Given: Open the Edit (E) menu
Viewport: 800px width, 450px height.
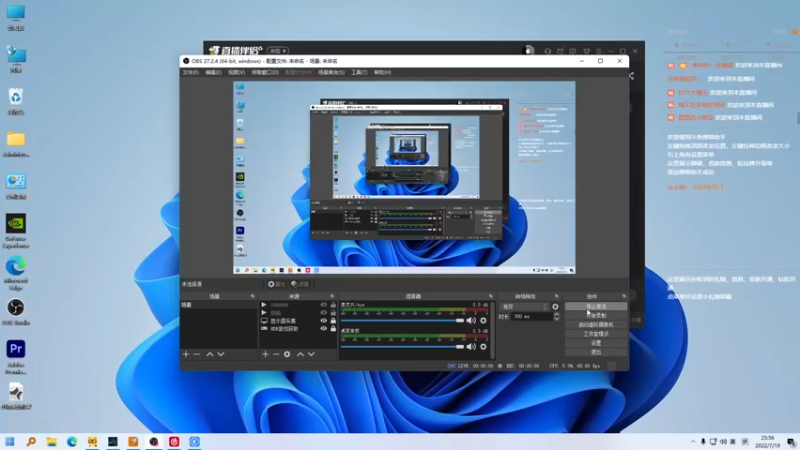Looking at the screenshot, I should point(213,72).
